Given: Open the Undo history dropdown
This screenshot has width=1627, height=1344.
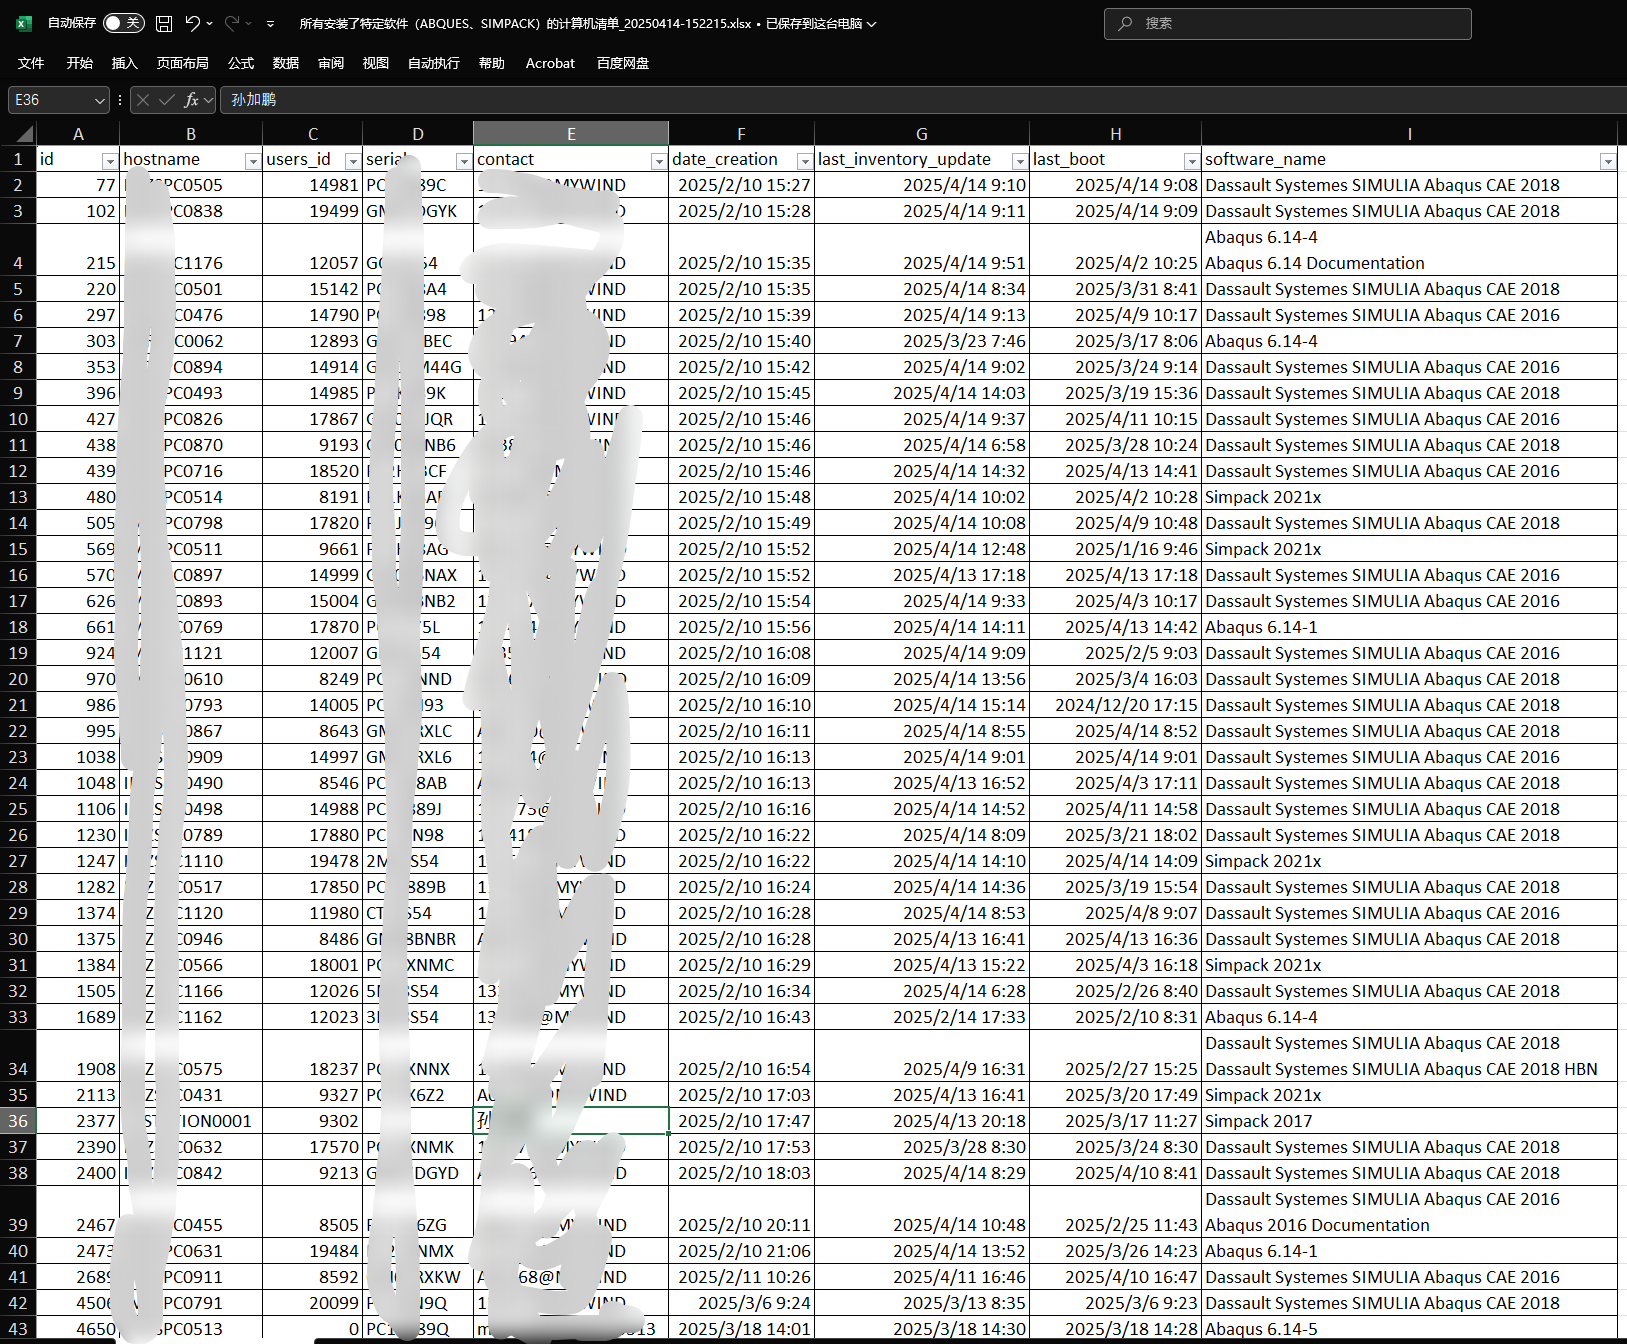Looking at the screenshot, I should tap(210, 23).
